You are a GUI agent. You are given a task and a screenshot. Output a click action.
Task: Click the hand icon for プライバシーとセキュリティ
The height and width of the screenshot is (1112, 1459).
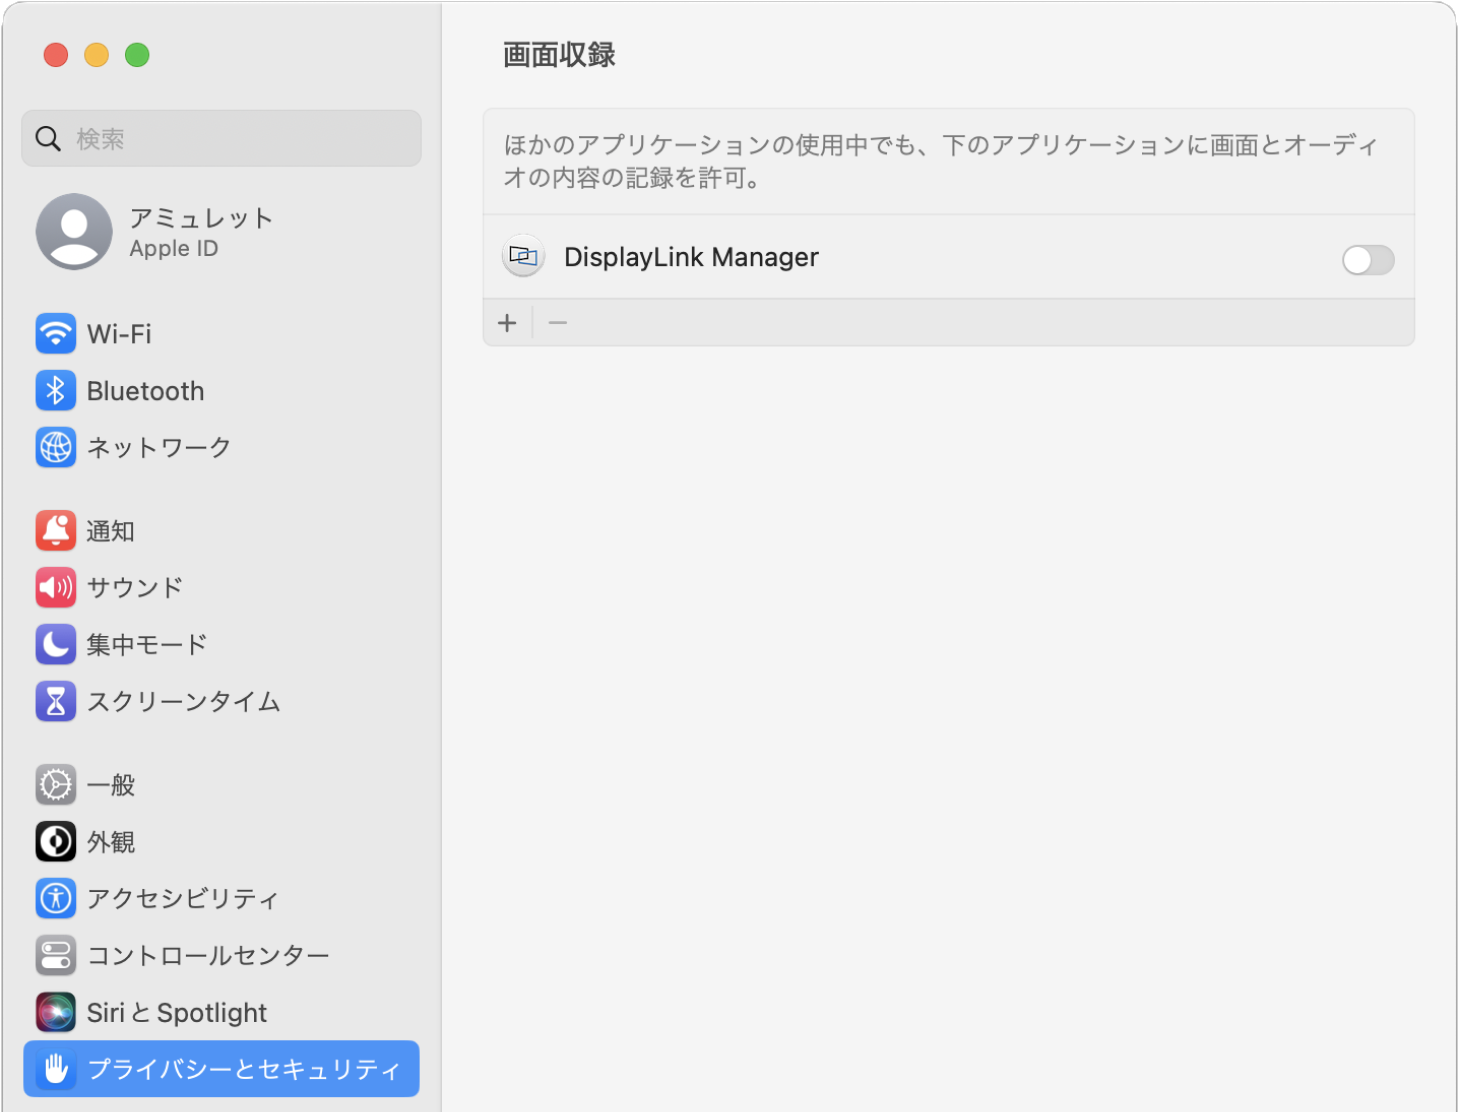[x=56, y=1069]
